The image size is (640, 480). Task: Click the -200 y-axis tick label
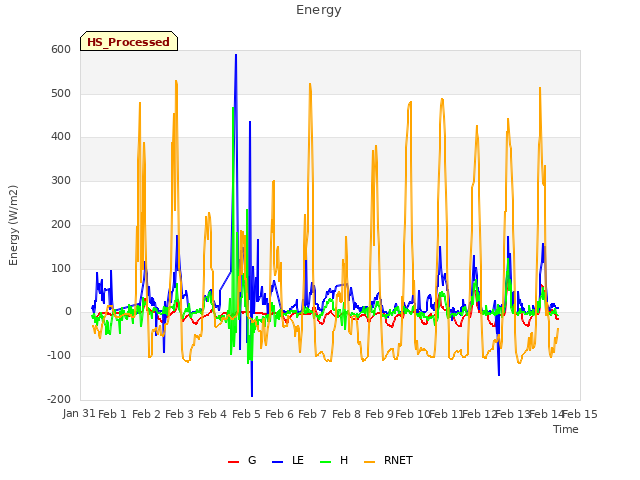[x=59, y=399]
